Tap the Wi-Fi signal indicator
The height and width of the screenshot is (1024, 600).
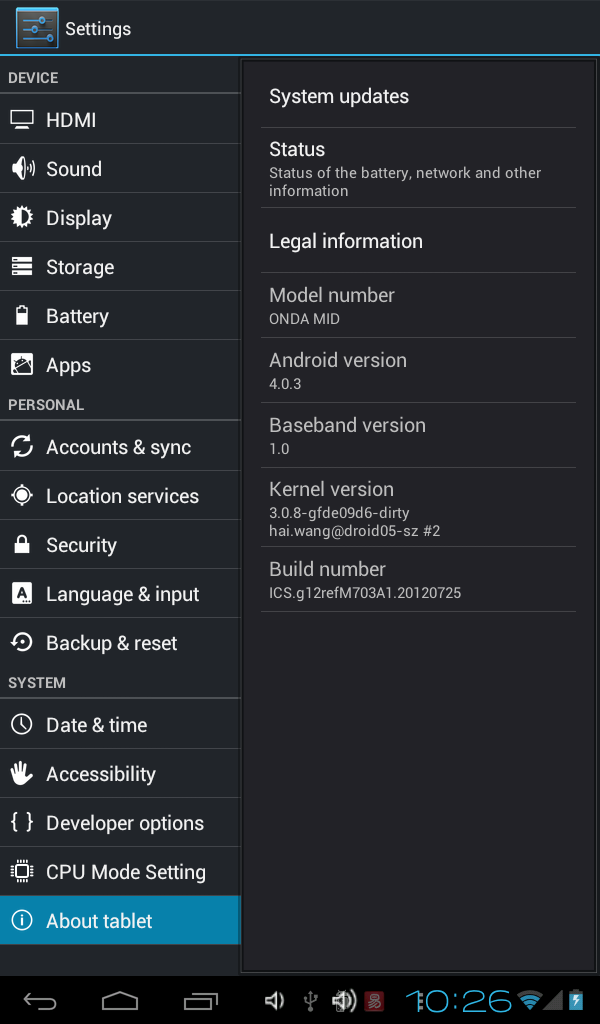coord(530,1000)
